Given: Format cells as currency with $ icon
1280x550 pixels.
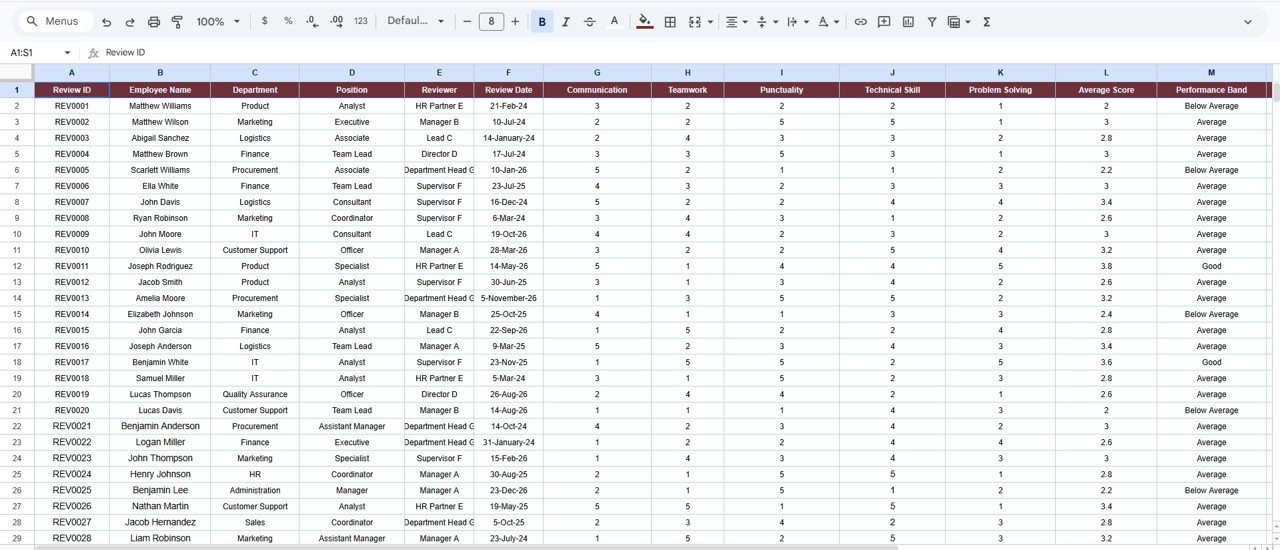Looking at the screenshot, I should click(264, 21).
